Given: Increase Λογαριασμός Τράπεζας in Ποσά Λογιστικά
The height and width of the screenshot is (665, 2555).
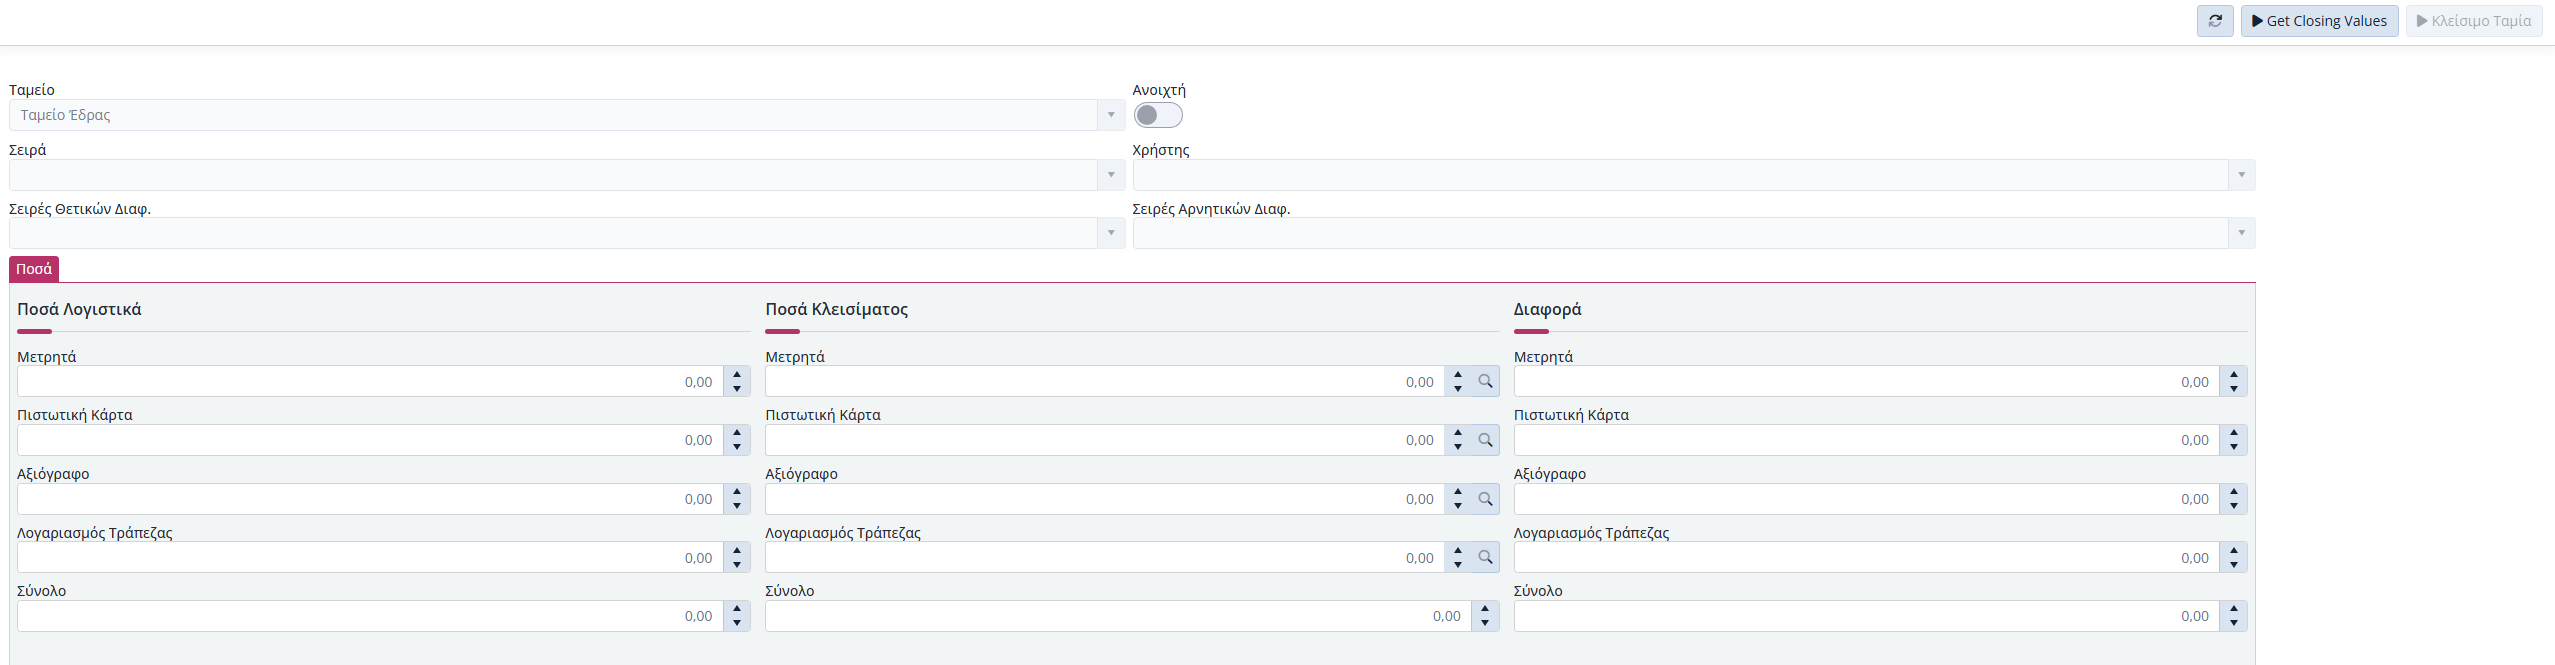Looking at the screenshot, I should point(737,550).
